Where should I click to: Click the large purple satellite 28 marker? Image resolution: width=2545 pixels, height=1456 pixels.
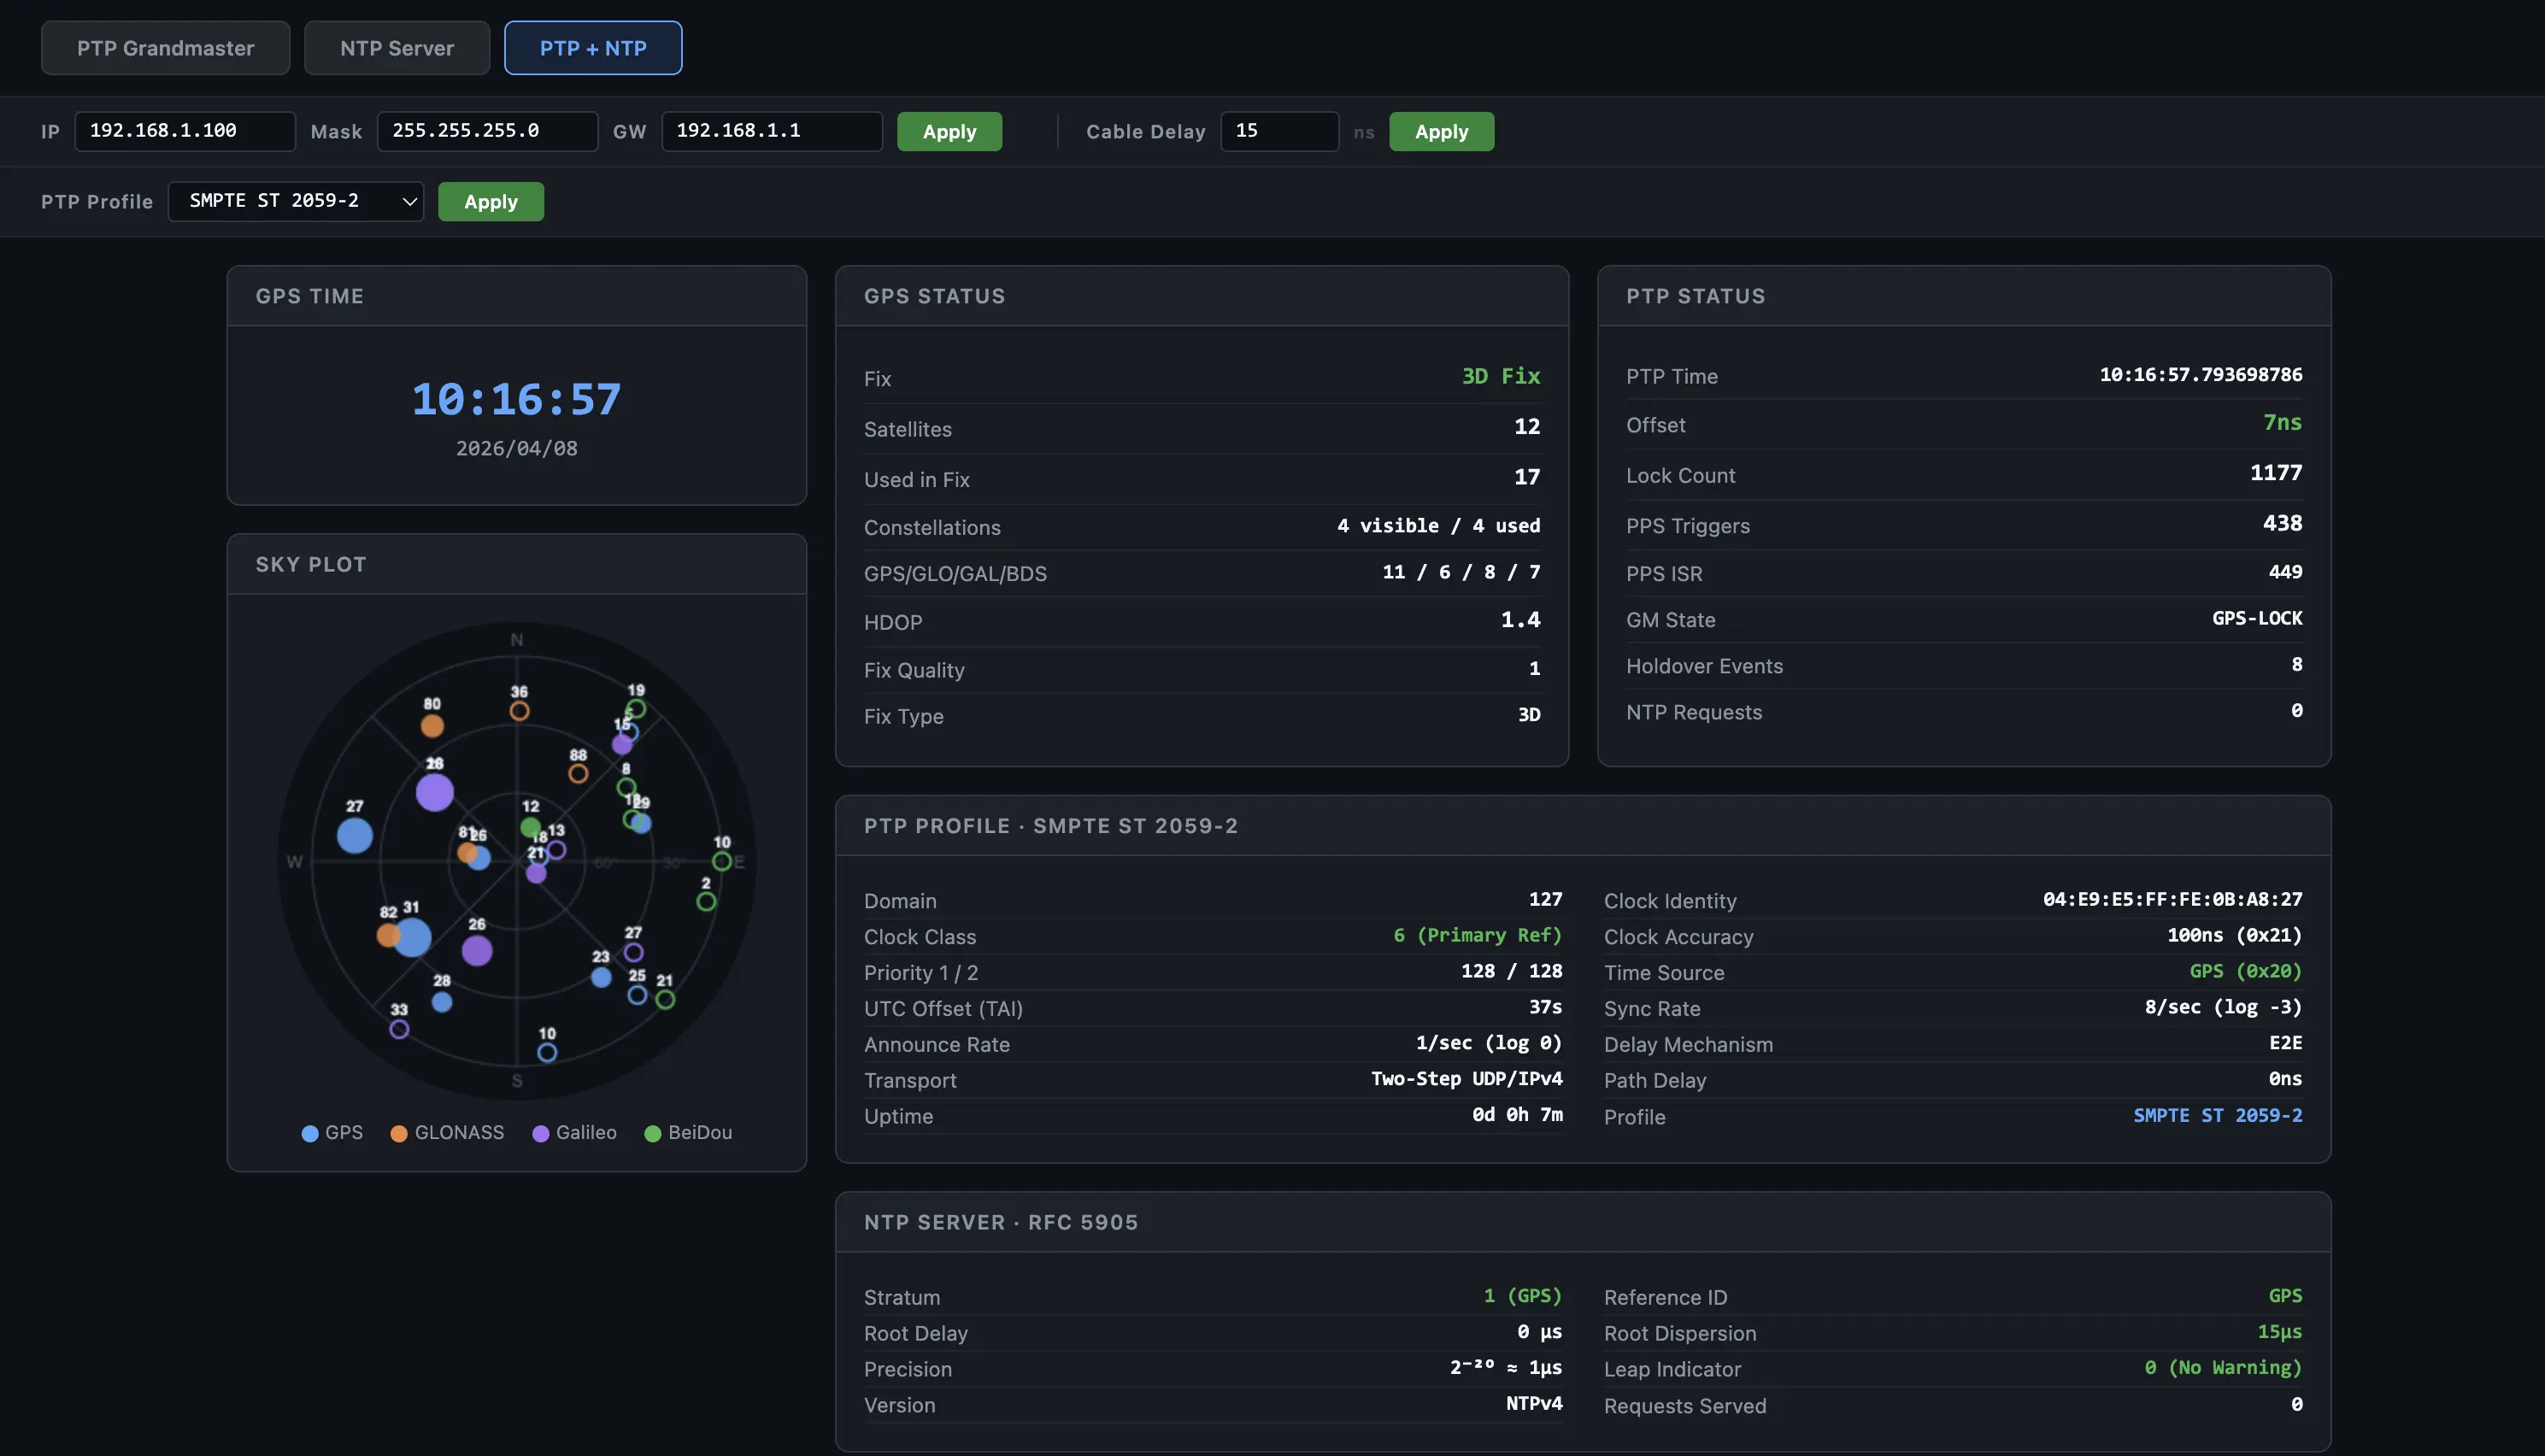click(x=433, y=791)
